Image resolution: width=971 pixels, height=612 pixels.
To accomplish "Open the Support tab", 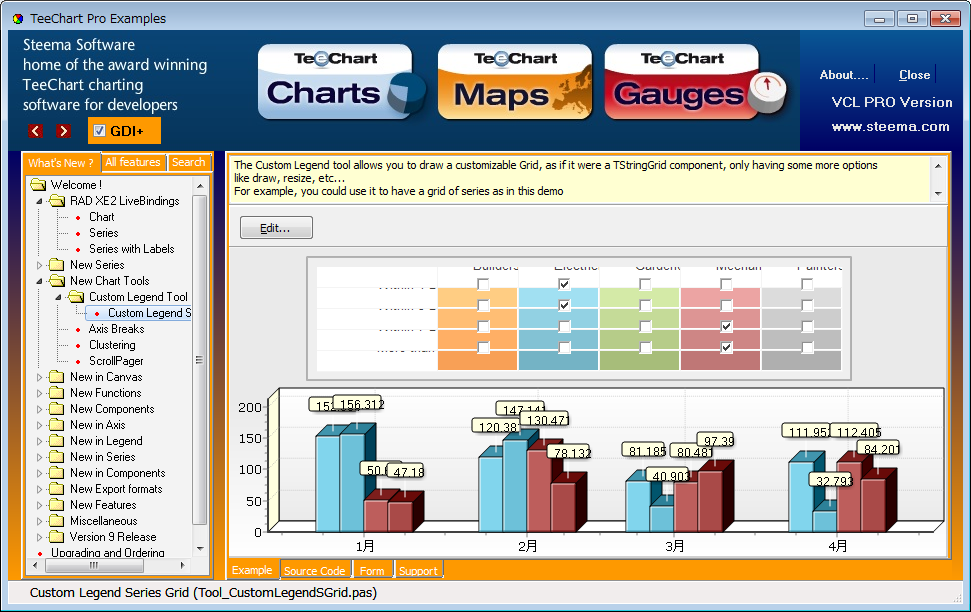I will tap(419, 570).
